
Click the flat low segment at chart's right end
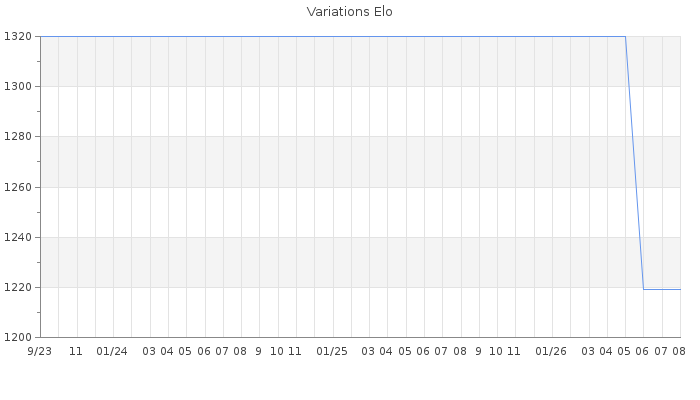[x=662, y=289]
